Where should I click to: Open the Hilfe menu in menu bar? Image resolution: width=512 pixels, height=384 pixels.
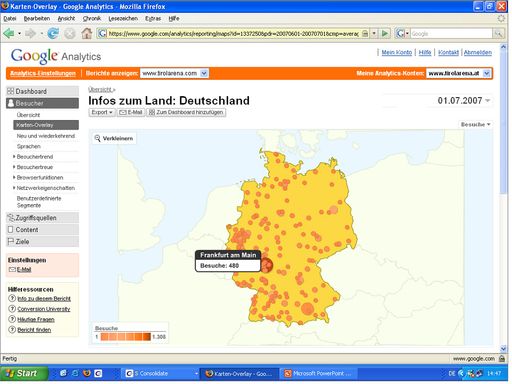tap(174, 19)
